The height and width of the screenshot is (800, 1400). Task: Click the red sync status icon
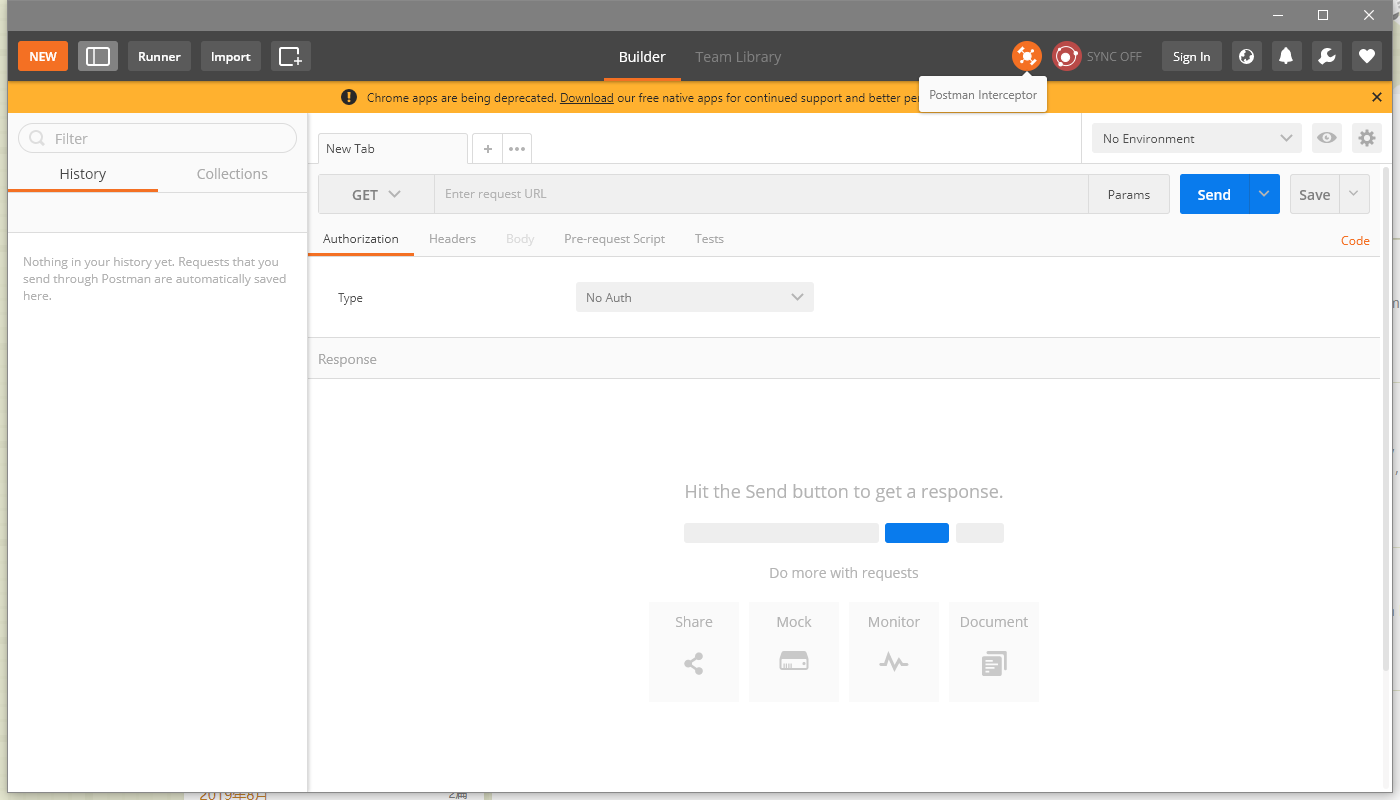pos(1067,56)
